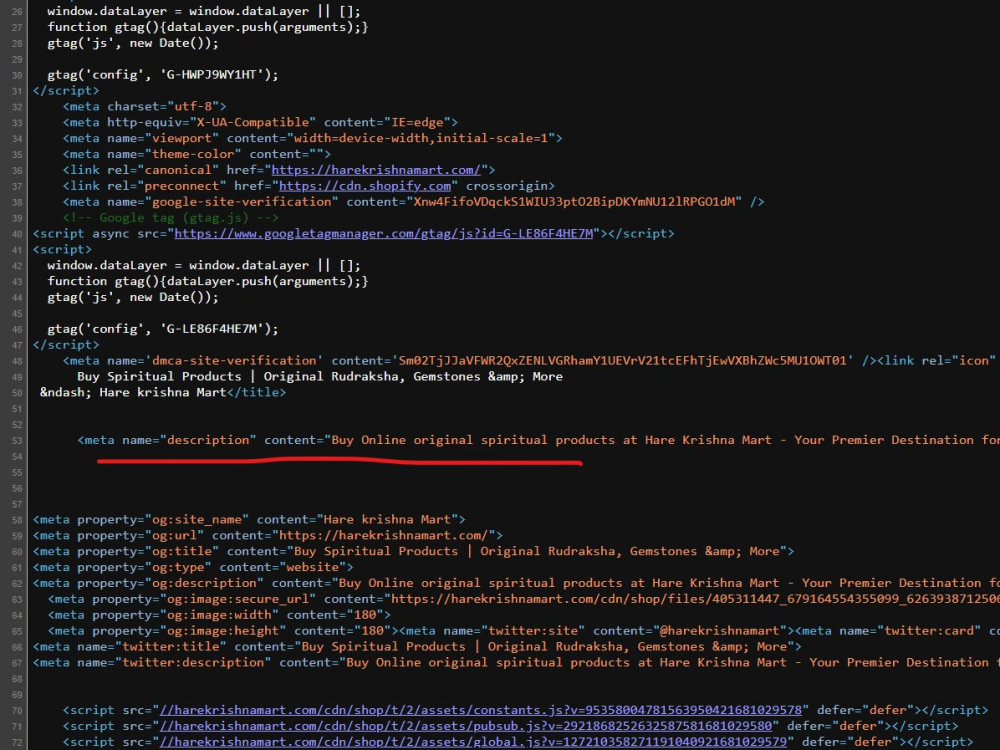Viewport: 1000px width, 750px height.
Task: Click the twitter:title meta line
Action: point(417,647)
